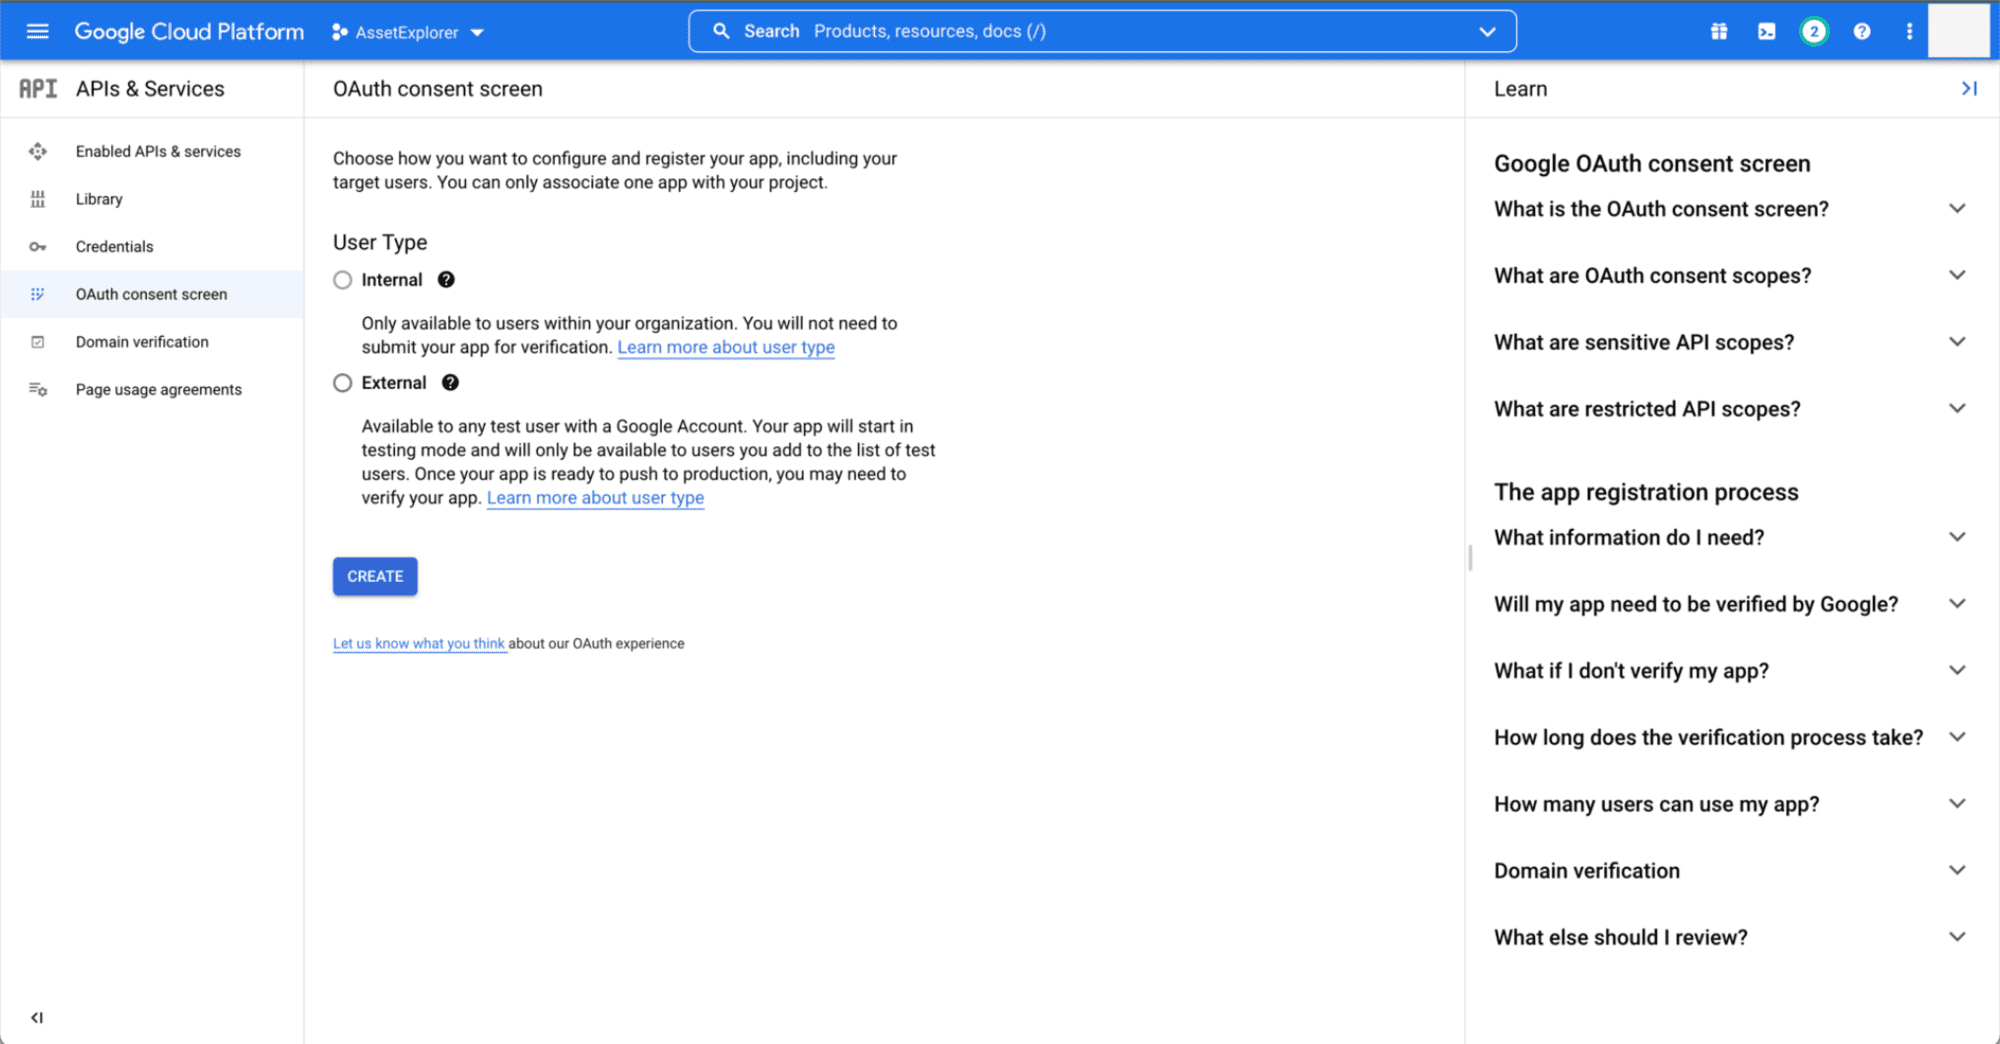This screenshot has width=2000, height=1044.
Task: Click the AssetExplorer project icon
Action: coord(340,32)
